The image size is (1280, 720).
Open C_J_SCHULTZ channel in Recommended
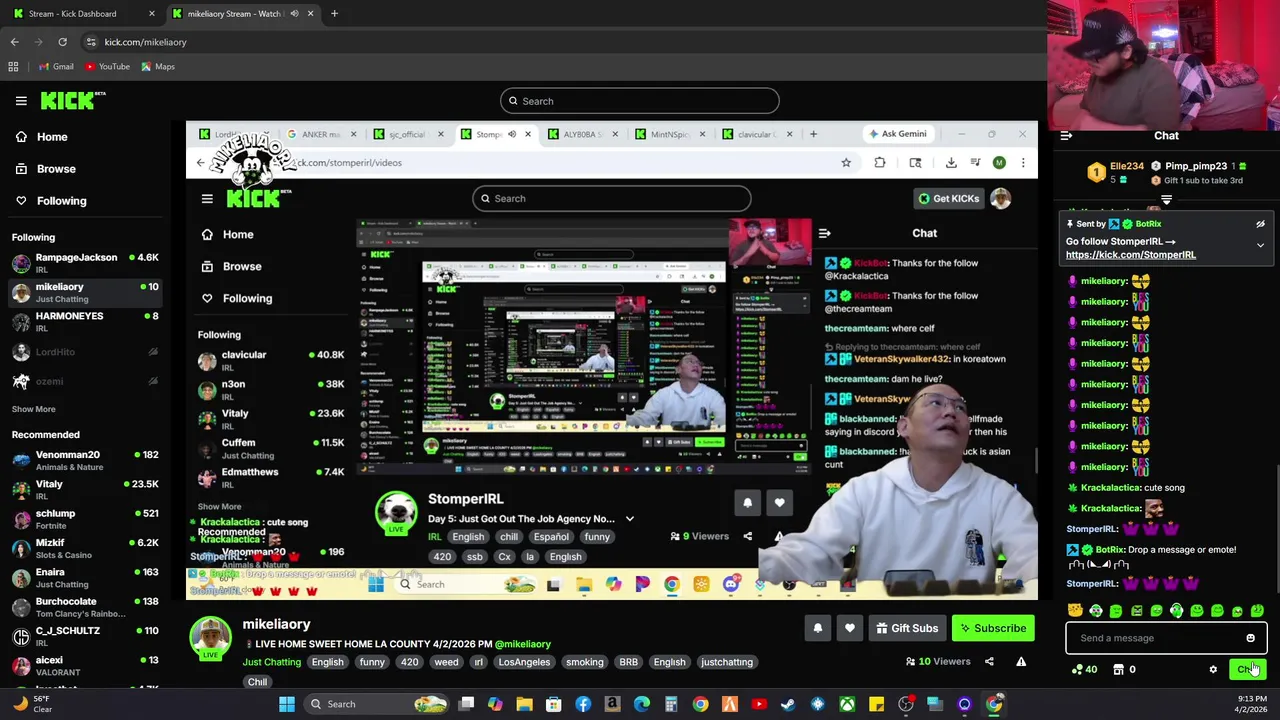(84, 636)
